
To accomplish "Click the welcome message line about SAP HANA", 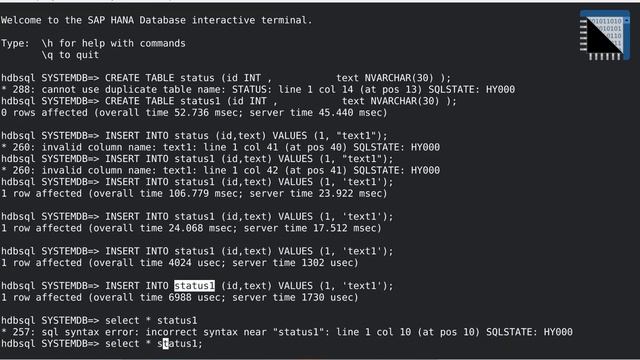I will tap(156, 20).
